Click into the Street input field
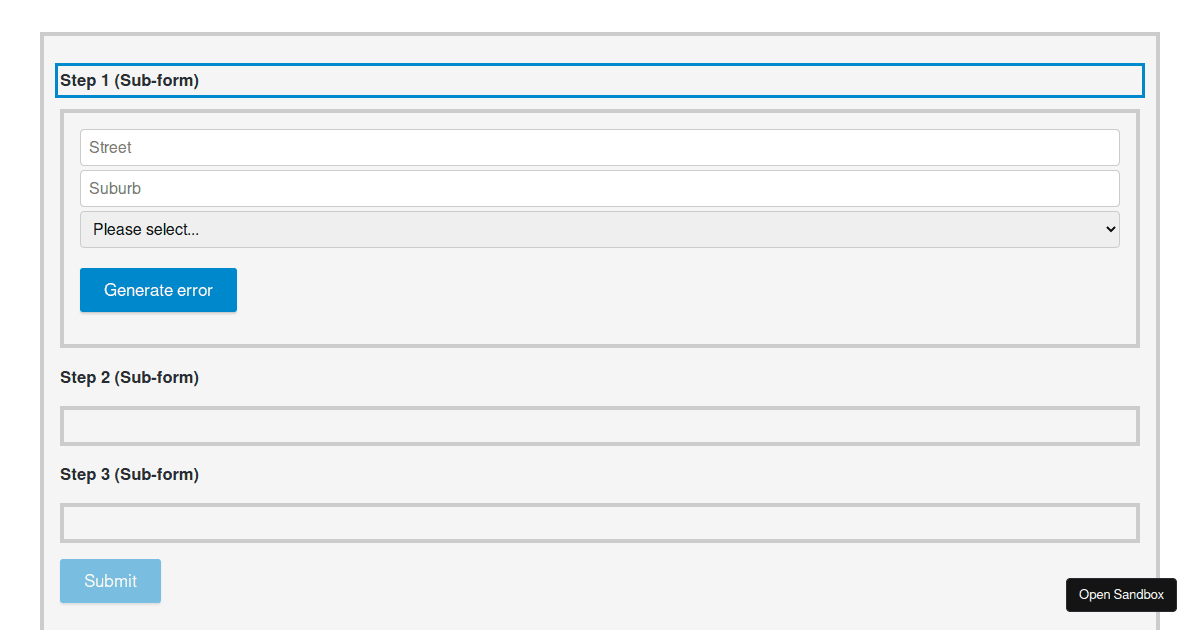 click(x=599, y=147)
